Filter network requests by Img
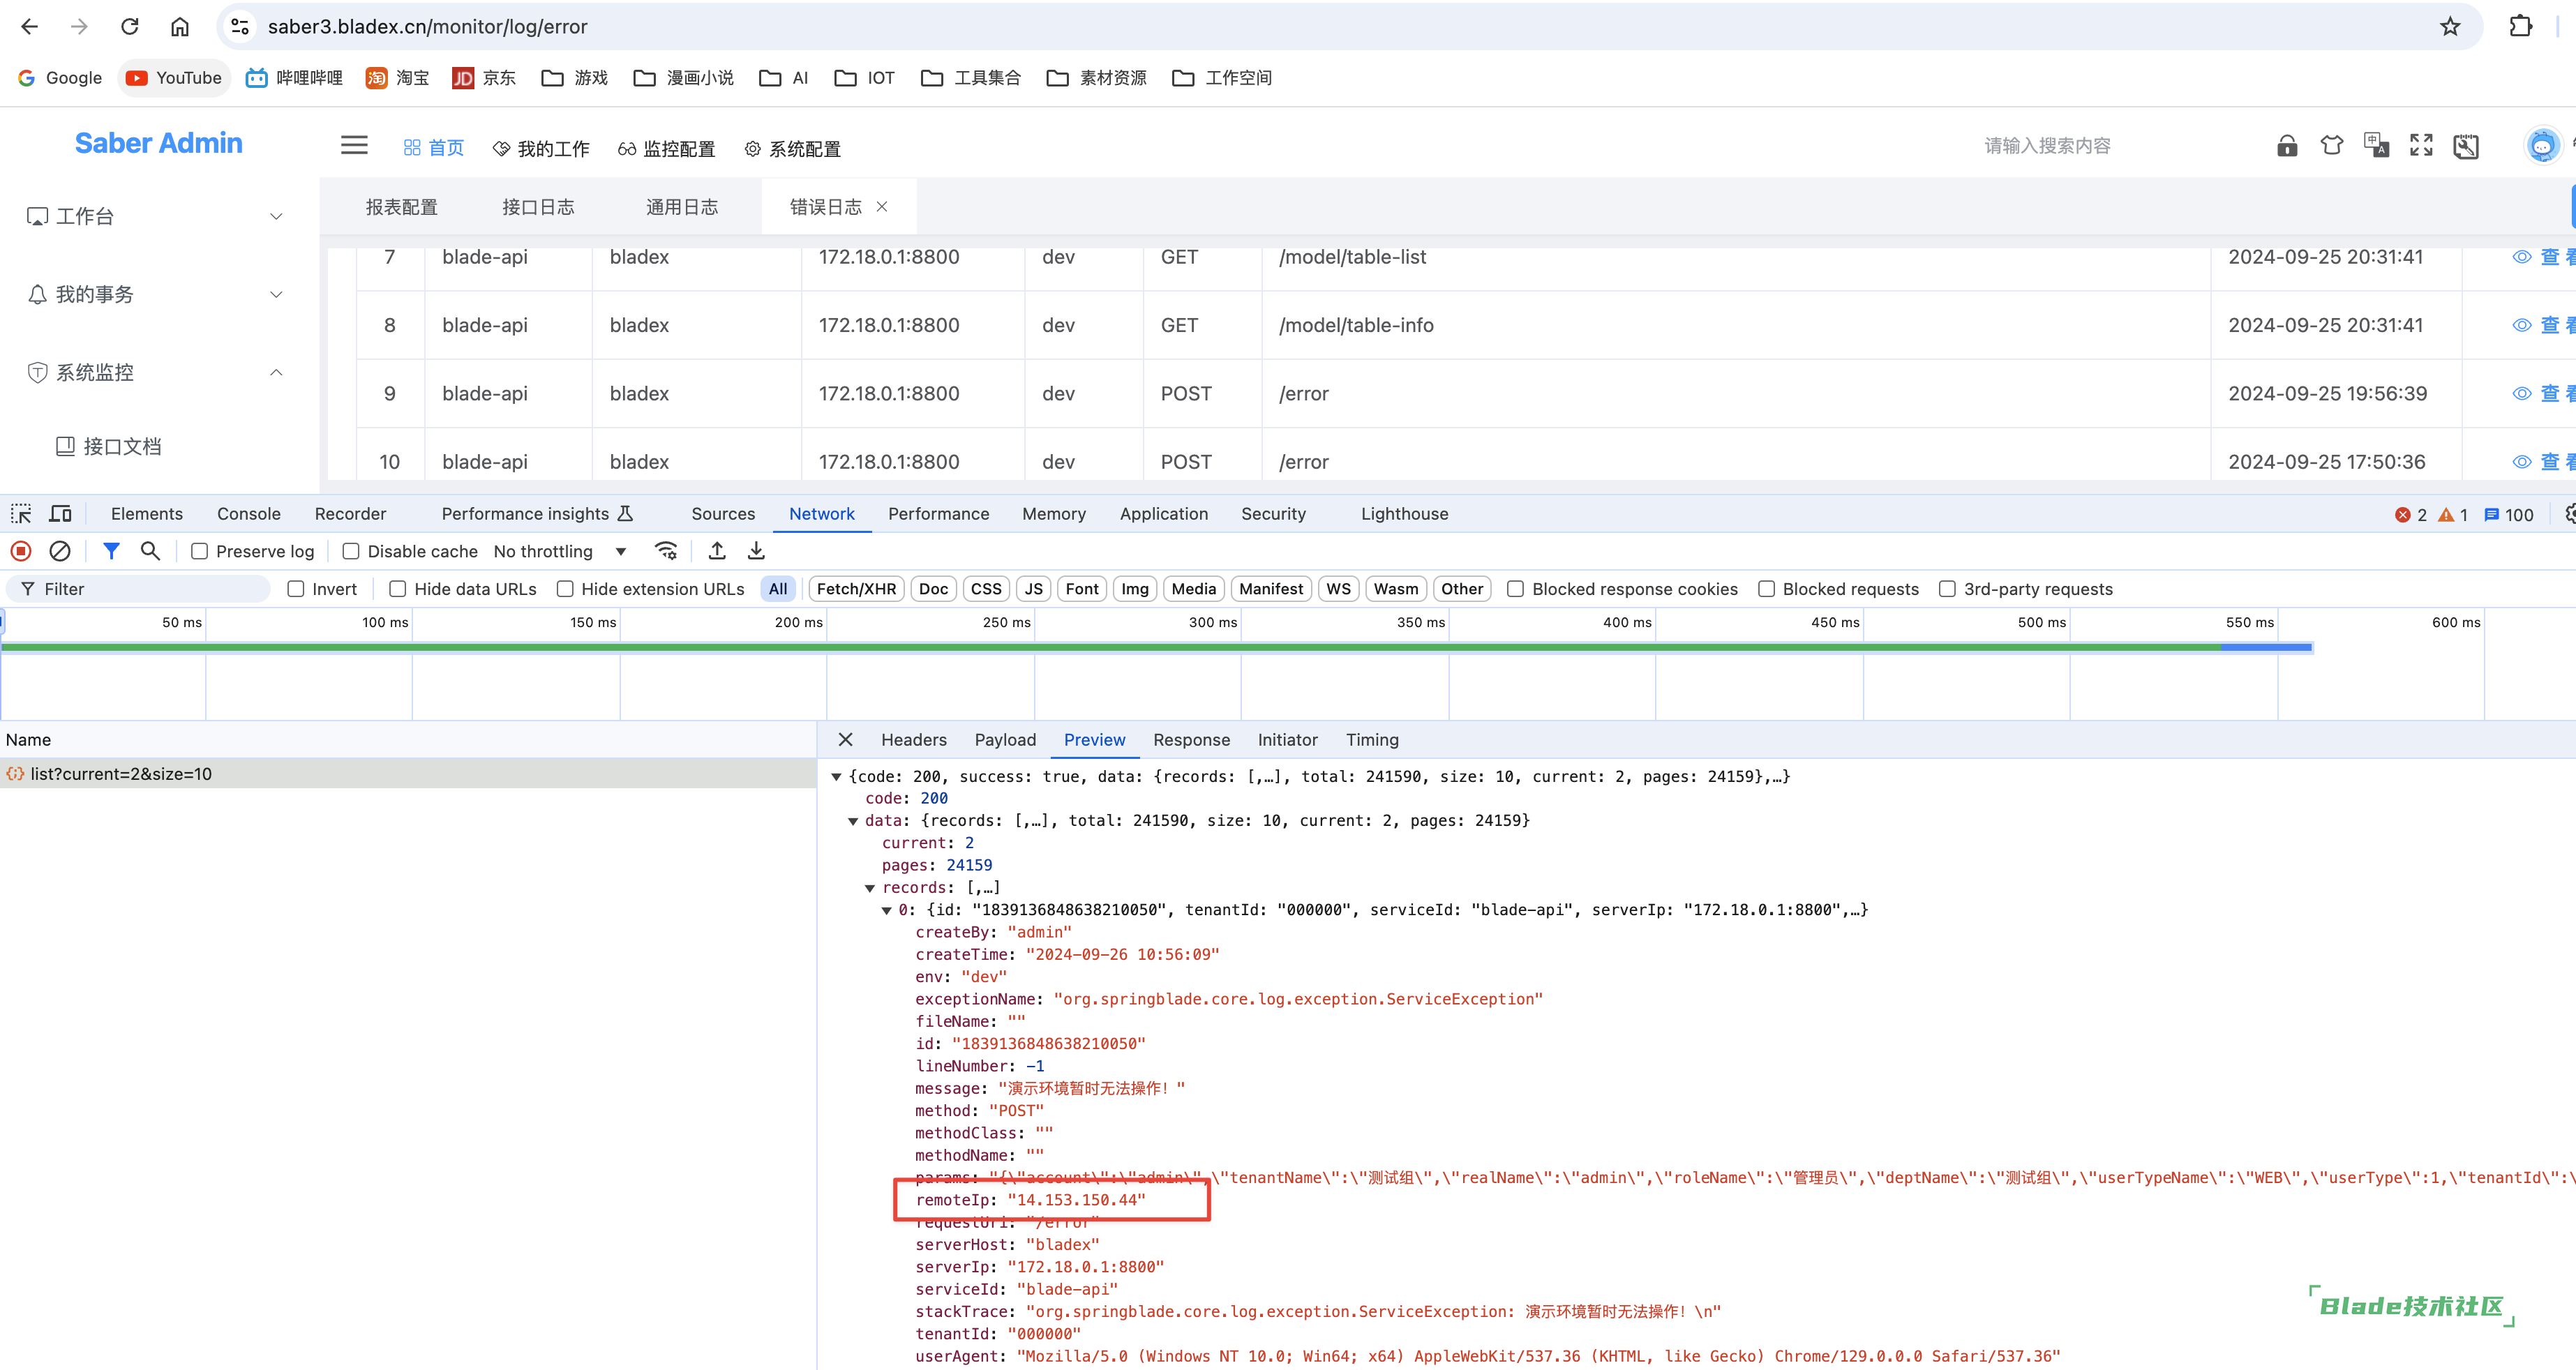This screenshot has height=1370, width=2576. [x=1135, y=589]
